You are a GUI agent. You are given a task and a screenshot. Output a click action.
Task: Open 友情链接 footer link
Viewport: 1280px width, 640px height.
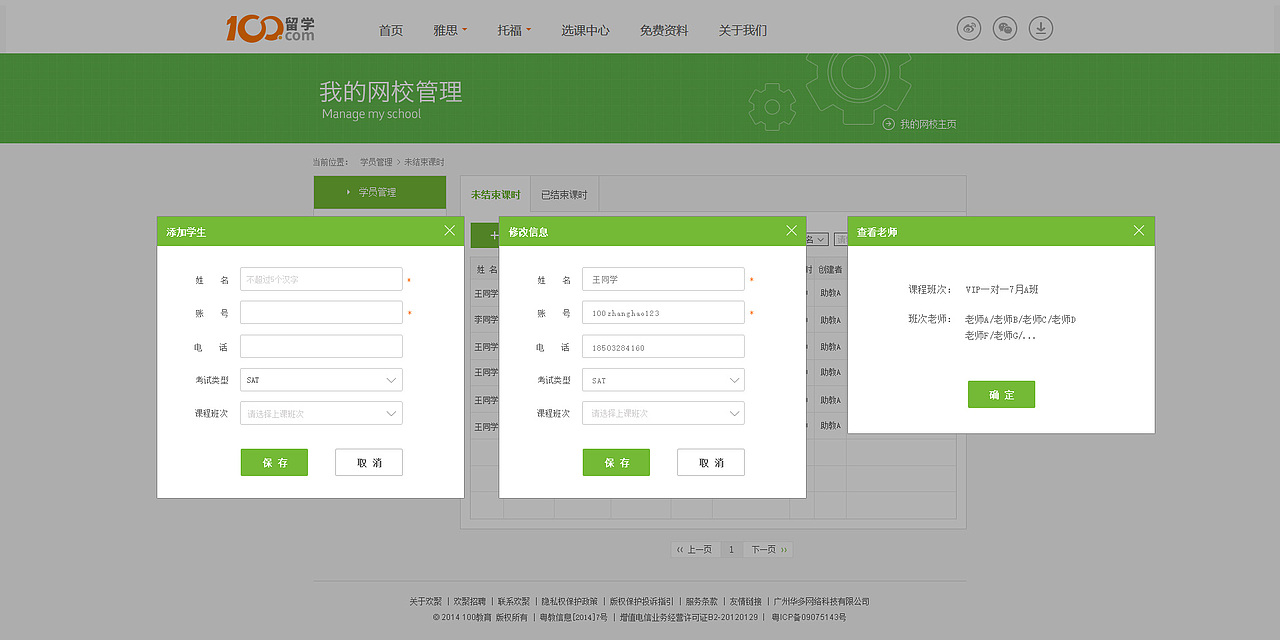click(x=745, y=602)
